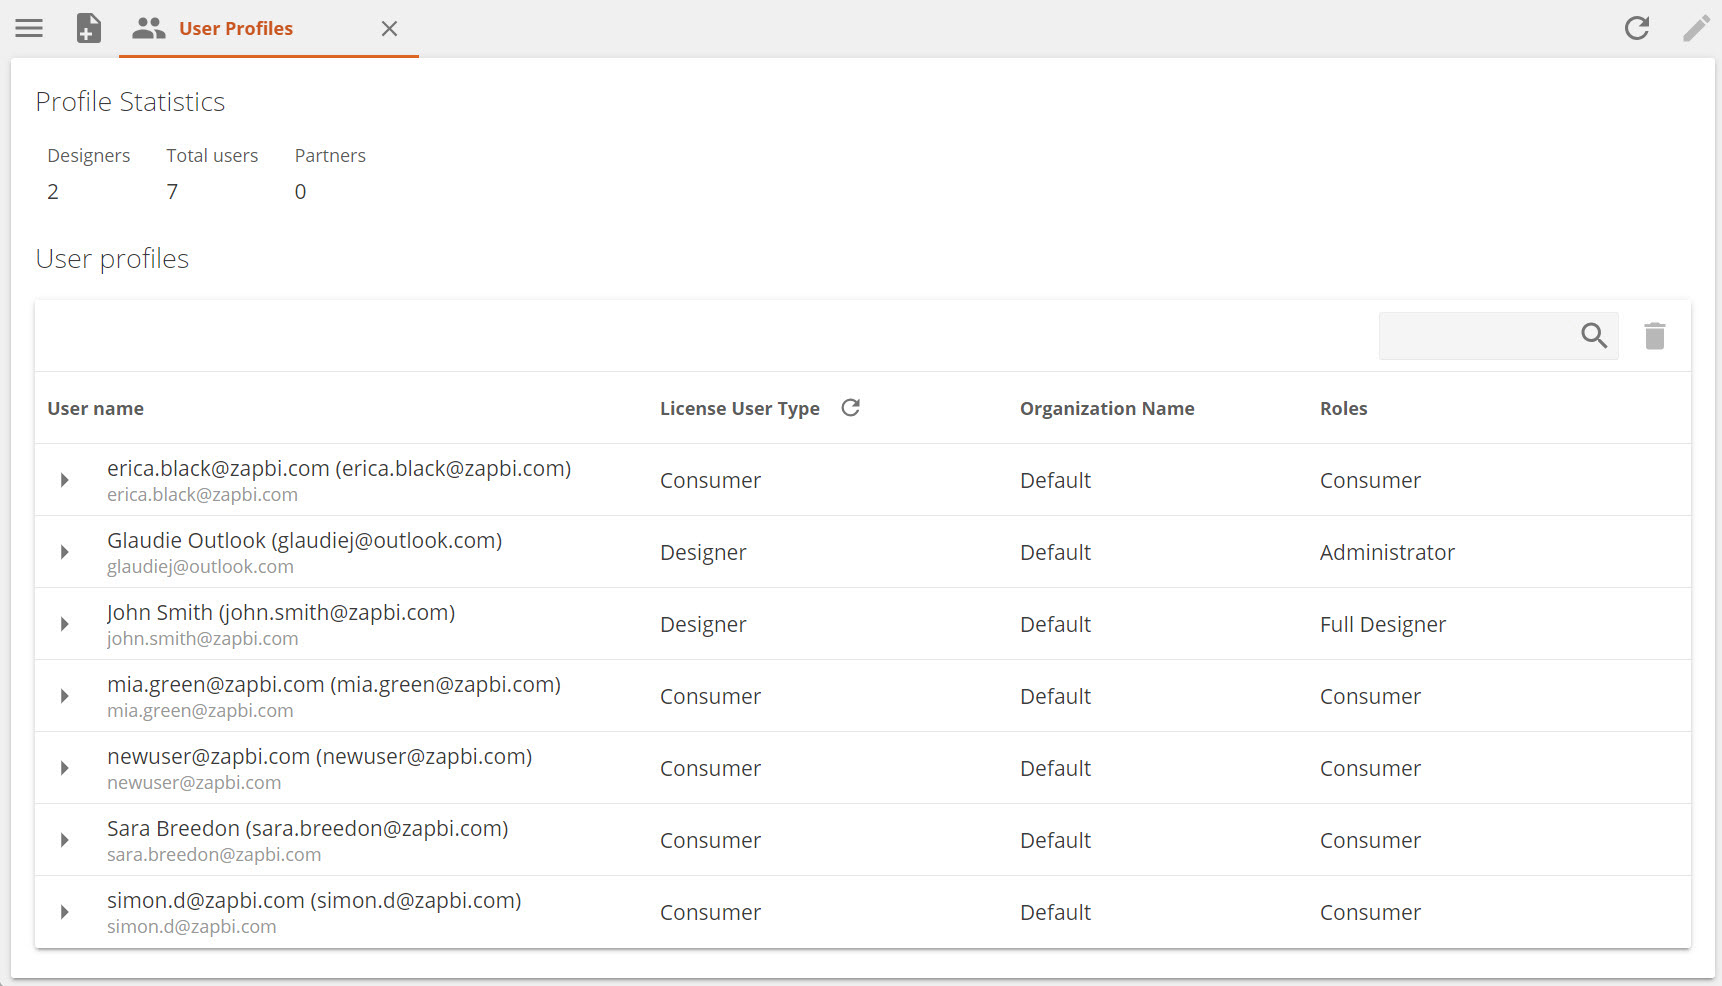Click the License User Type column header

click(x=739, y=408)
